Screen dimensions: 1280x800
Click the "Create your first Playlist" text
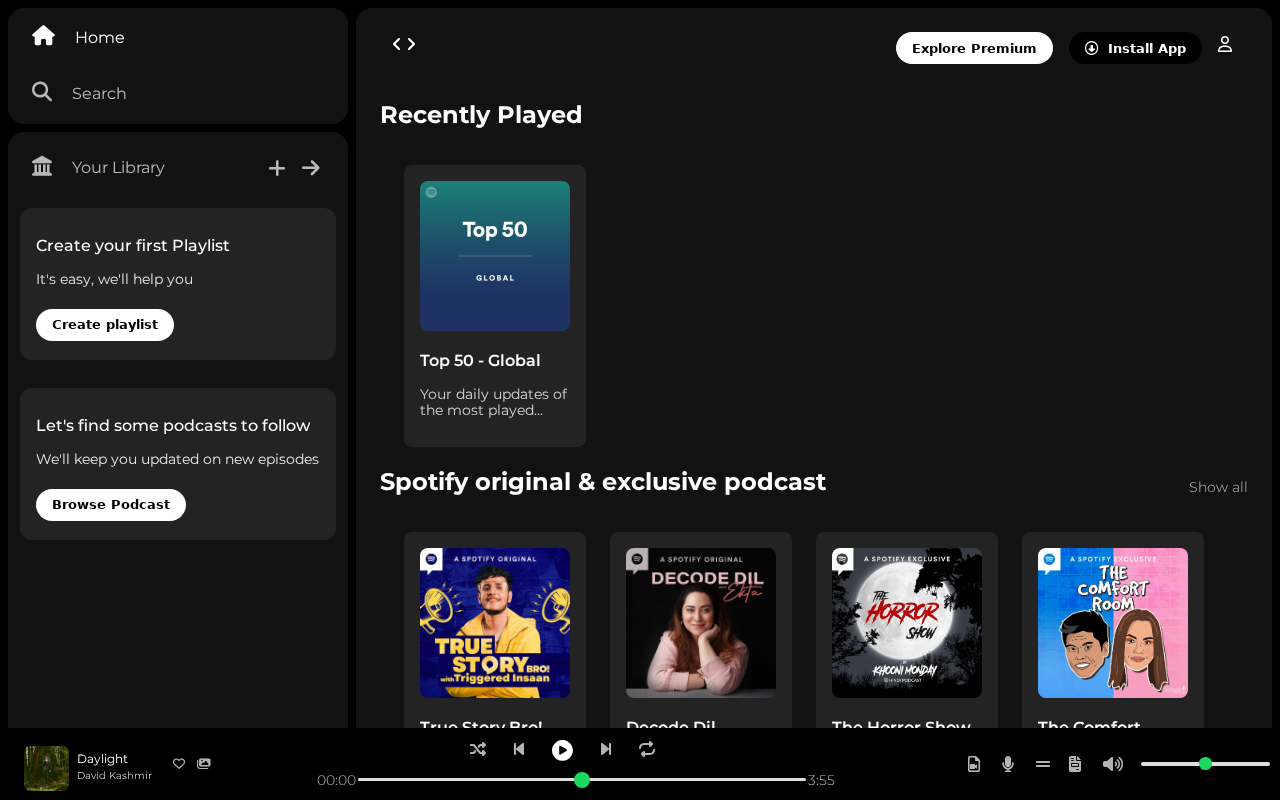click(x=133, y=246)
